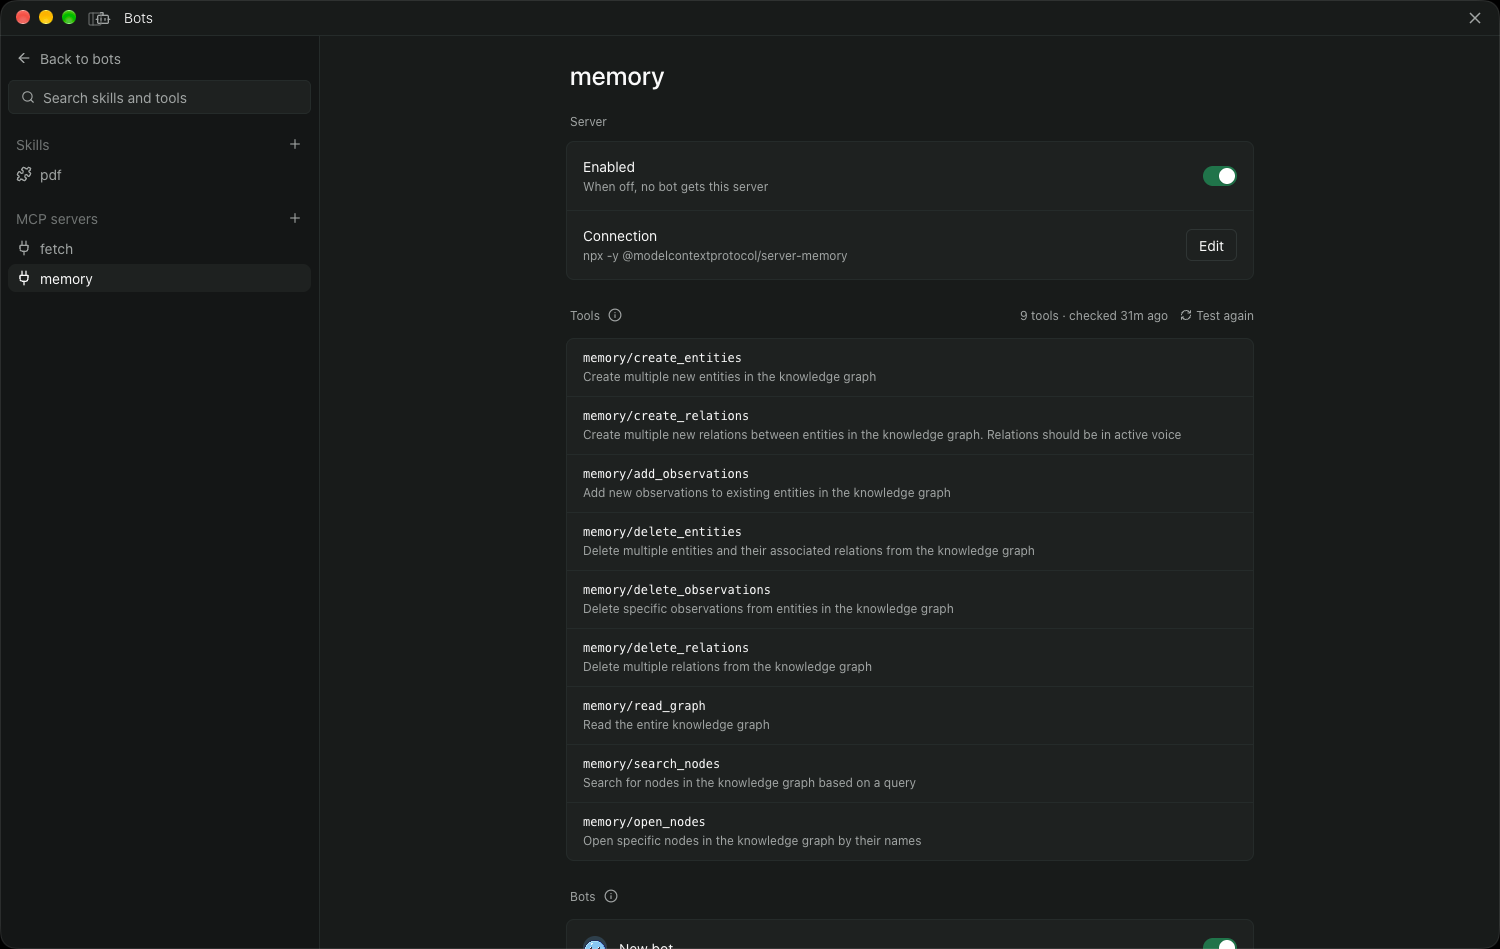Image resolution: width=1500 pixels, height=949 pixels.
Task: Open the fetch MCP server
Action: (x=160, y=248)
